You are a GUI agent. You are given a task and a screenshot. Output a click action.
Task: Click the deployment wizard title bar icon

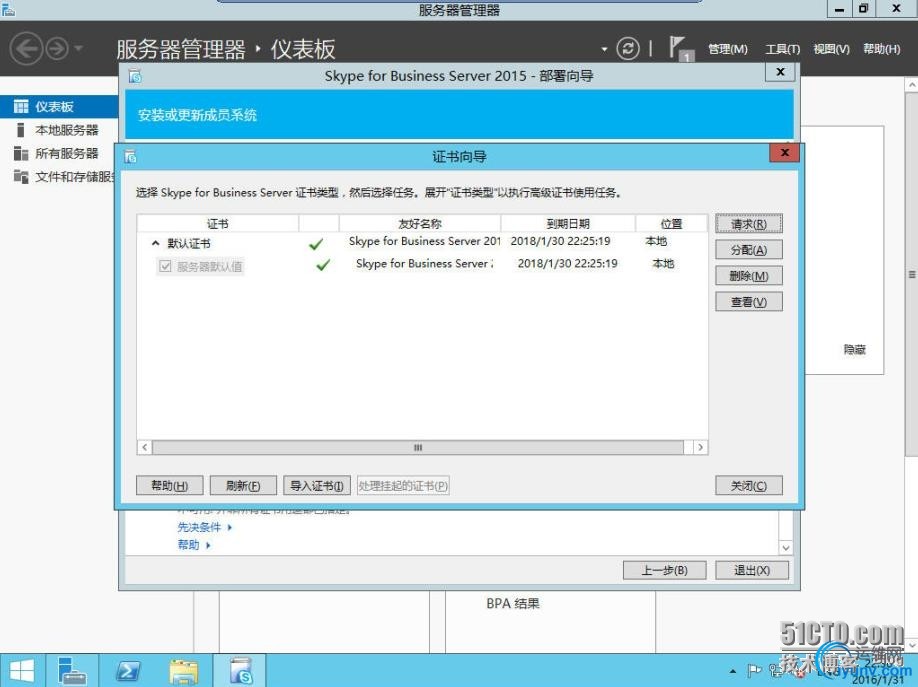pos(135,76)
